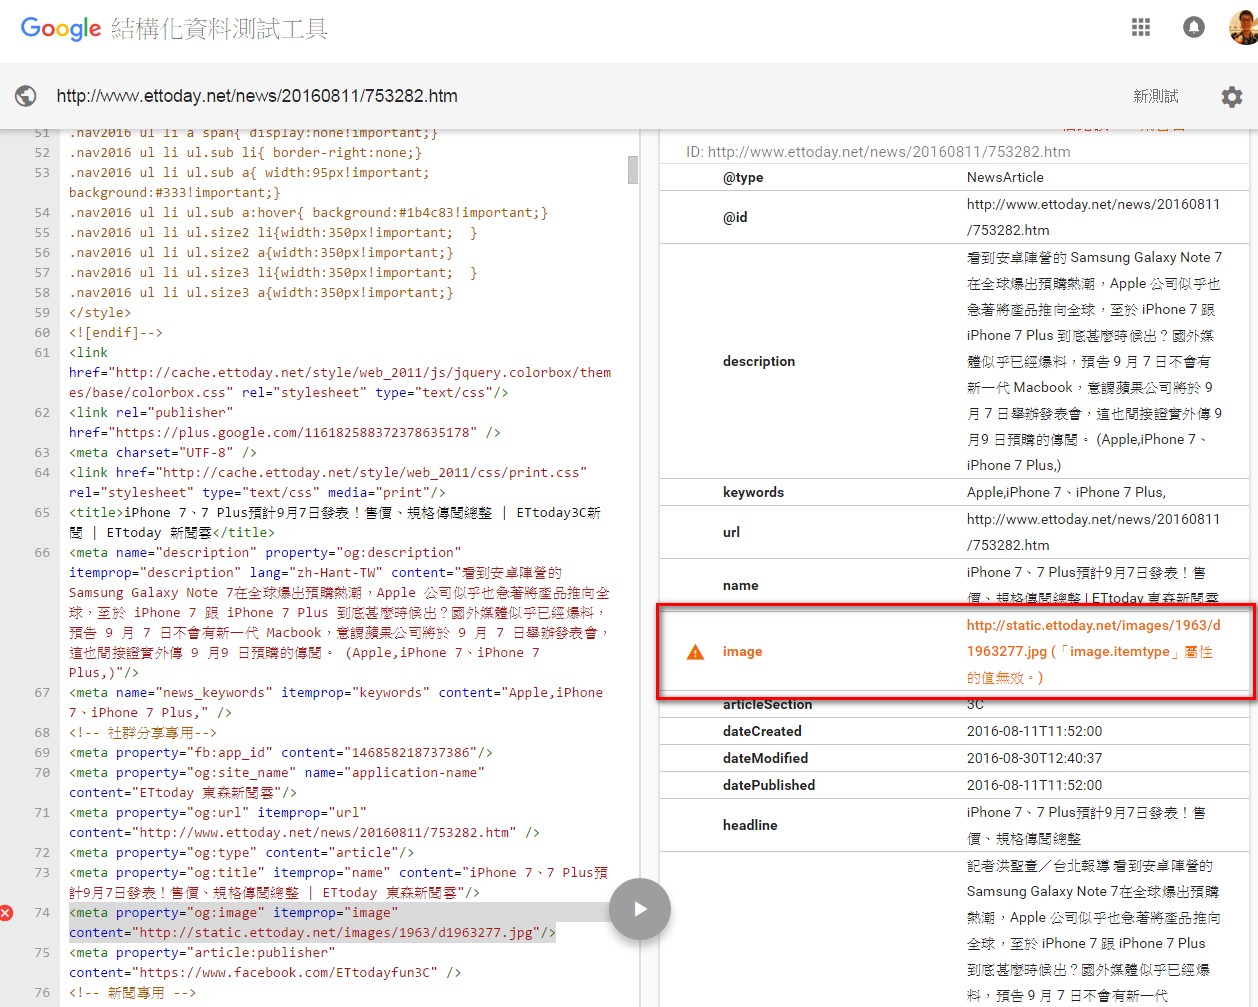
Task: Open the Google apps grid
Action: point(1141,28)
